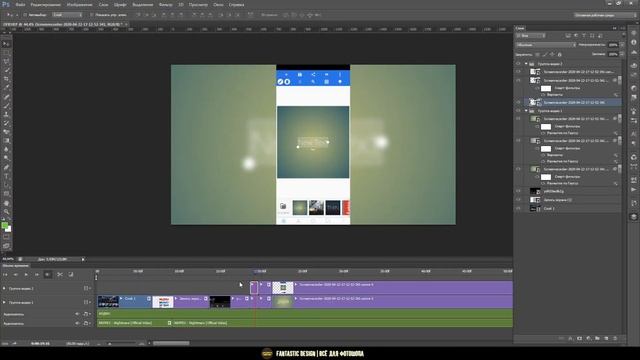Click the add layer mask icon
The height and width of the screenshot is (360, 640).
pos(579,338)
